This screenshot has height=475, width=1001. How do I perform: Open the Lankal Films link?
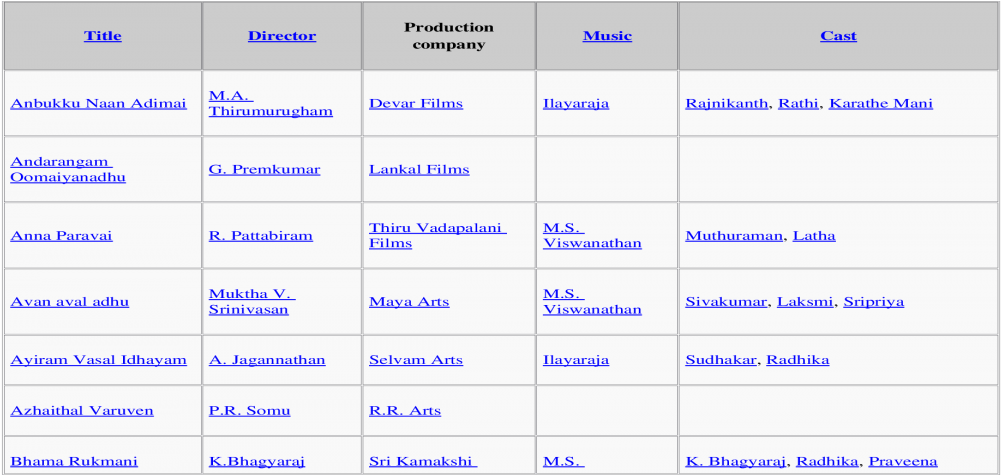coord(419,170)
